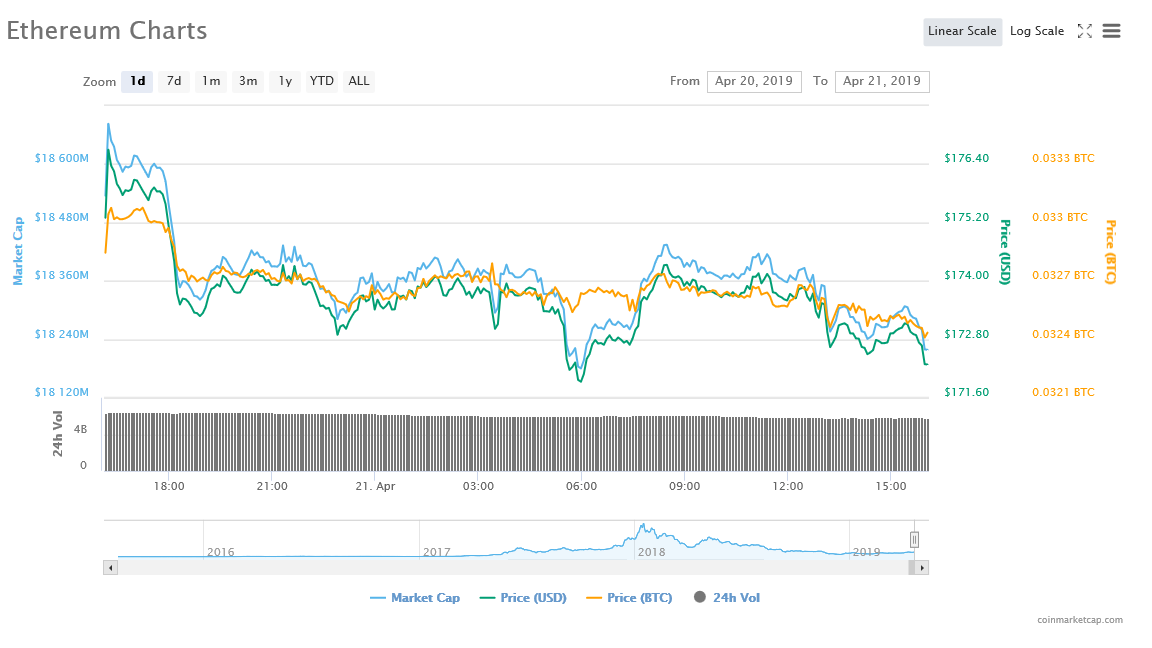The width and height of the screenshot is (1152, 648).
Task: Toggle Market Cap series in legend
Action: (415, 598)
